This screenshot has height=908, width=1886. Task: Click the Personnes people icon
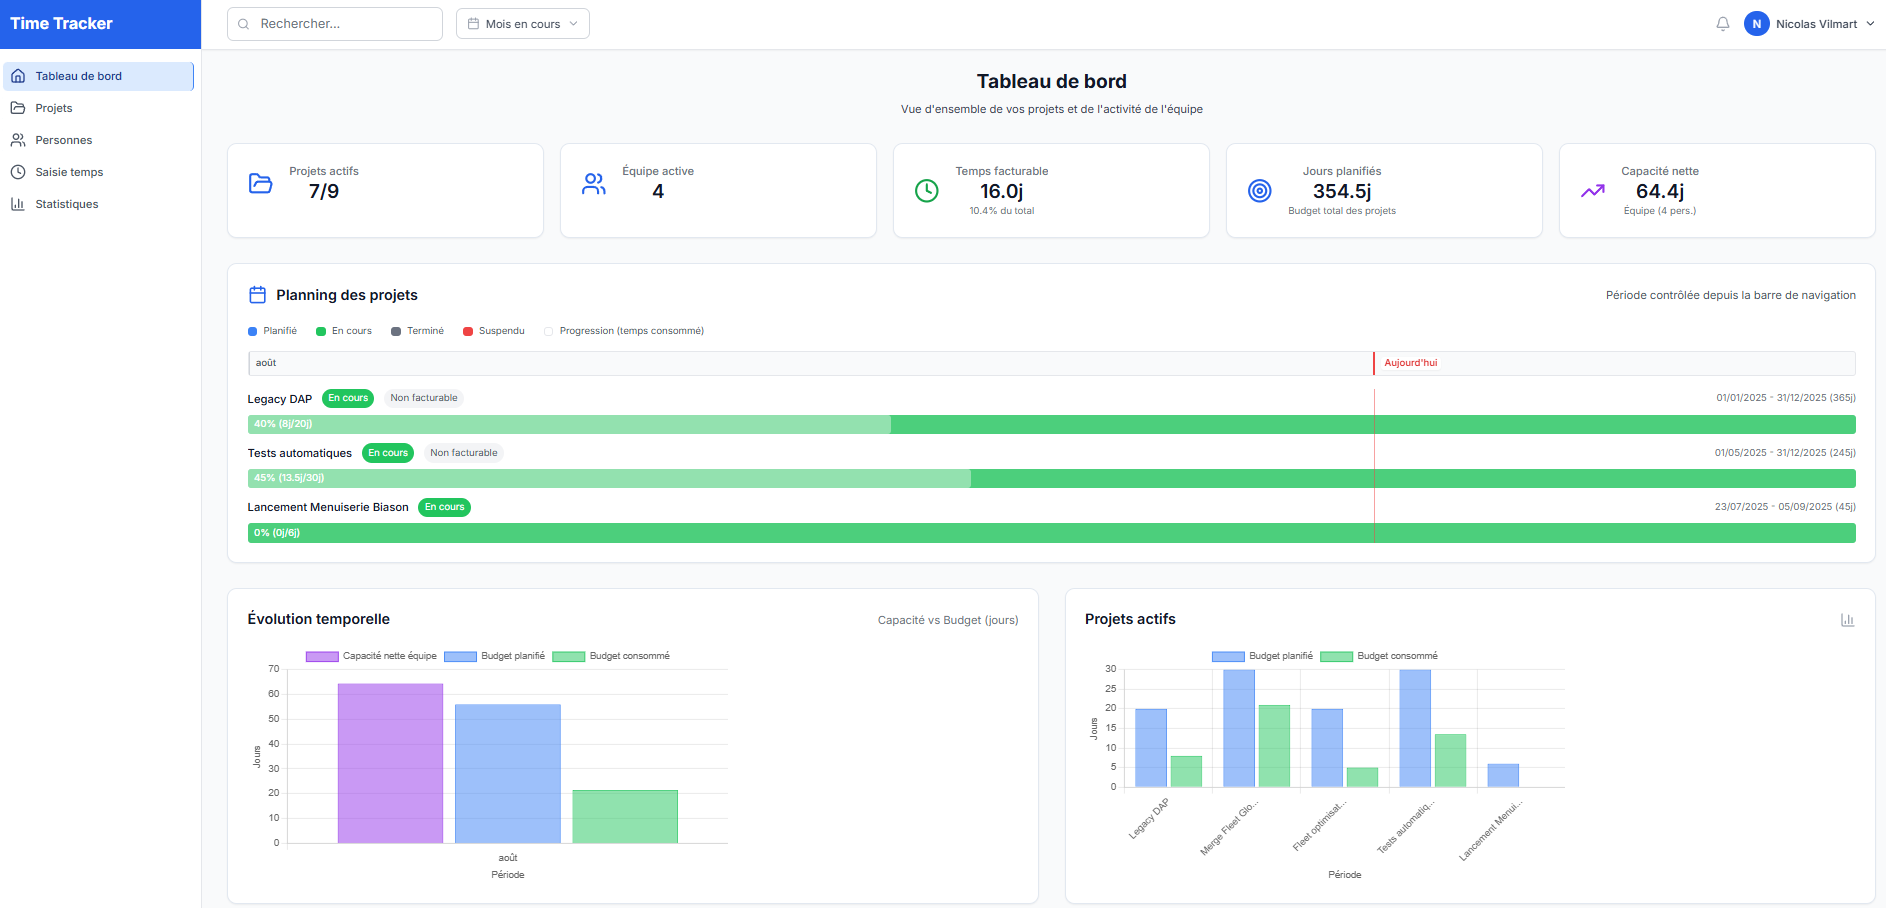point(18,140)
